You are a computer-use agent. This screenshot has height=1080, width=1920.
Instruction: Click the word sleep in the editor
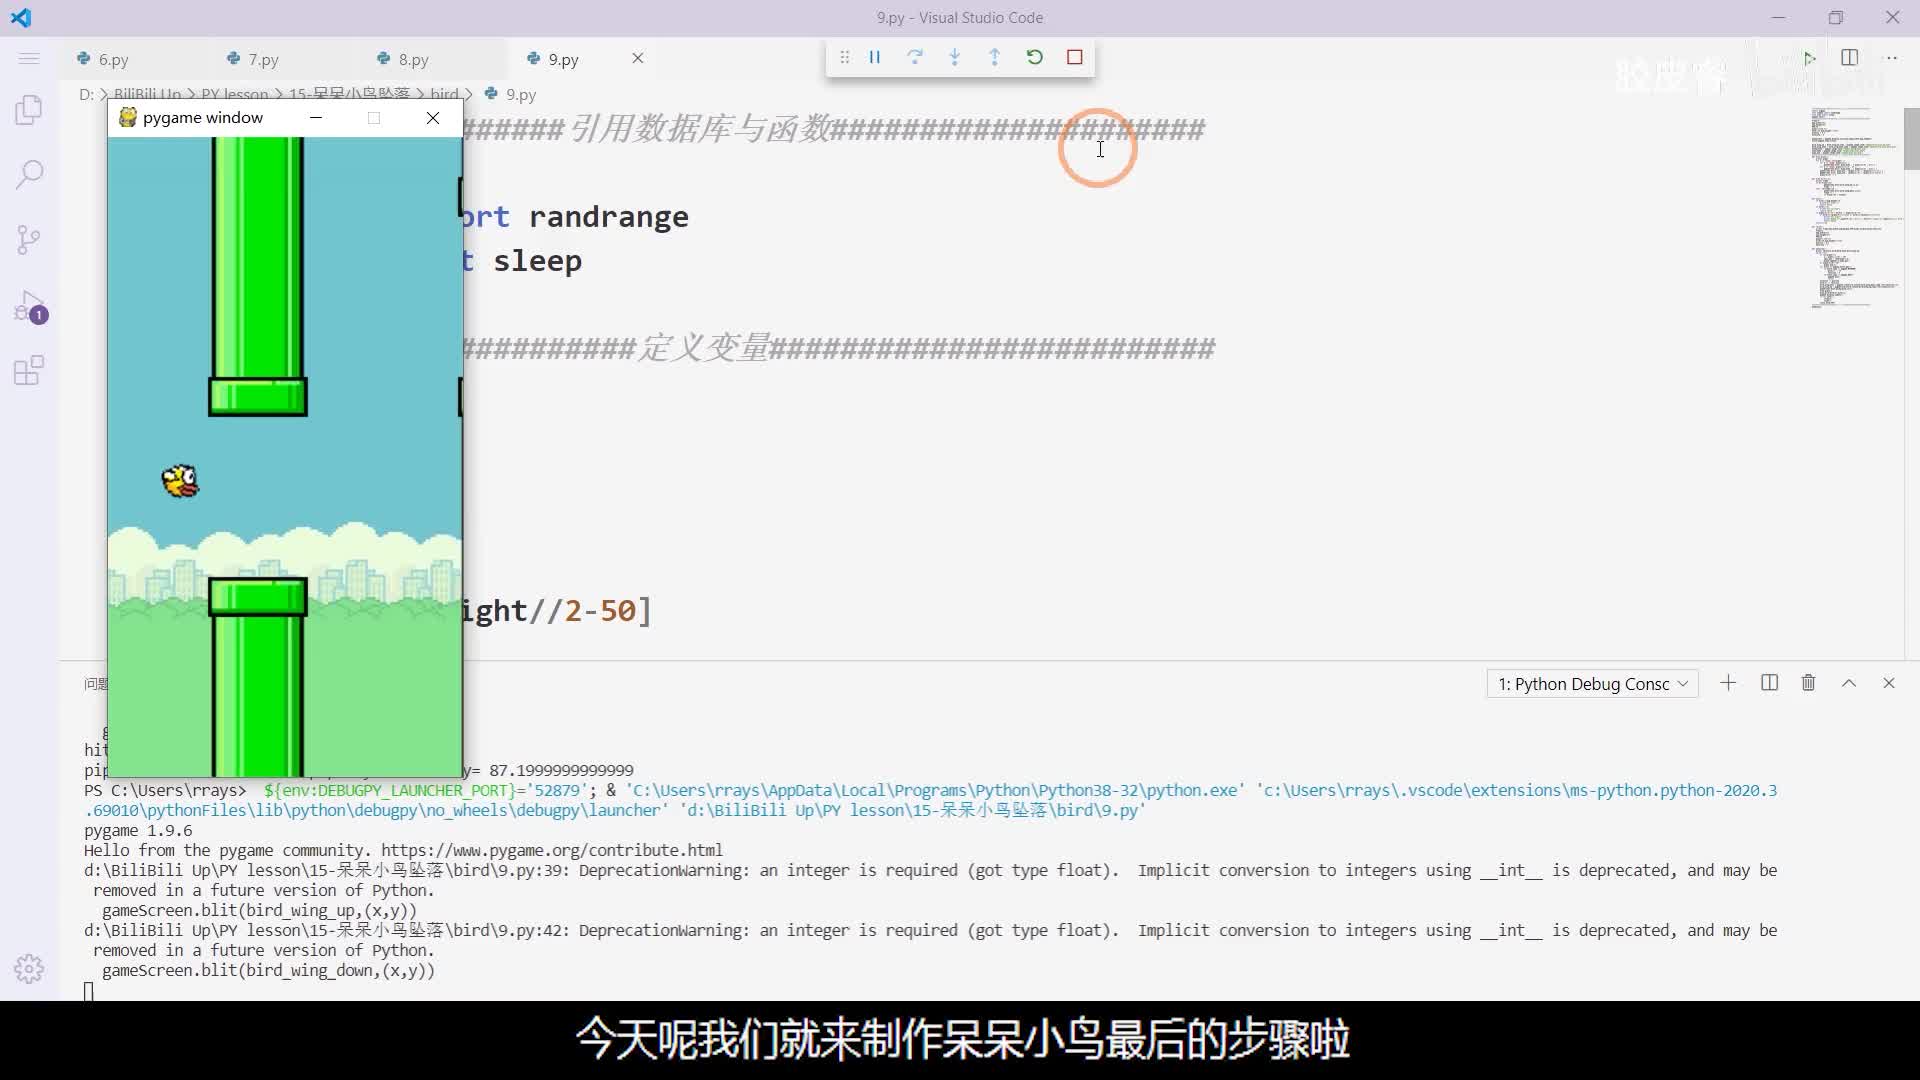[537, 261]
